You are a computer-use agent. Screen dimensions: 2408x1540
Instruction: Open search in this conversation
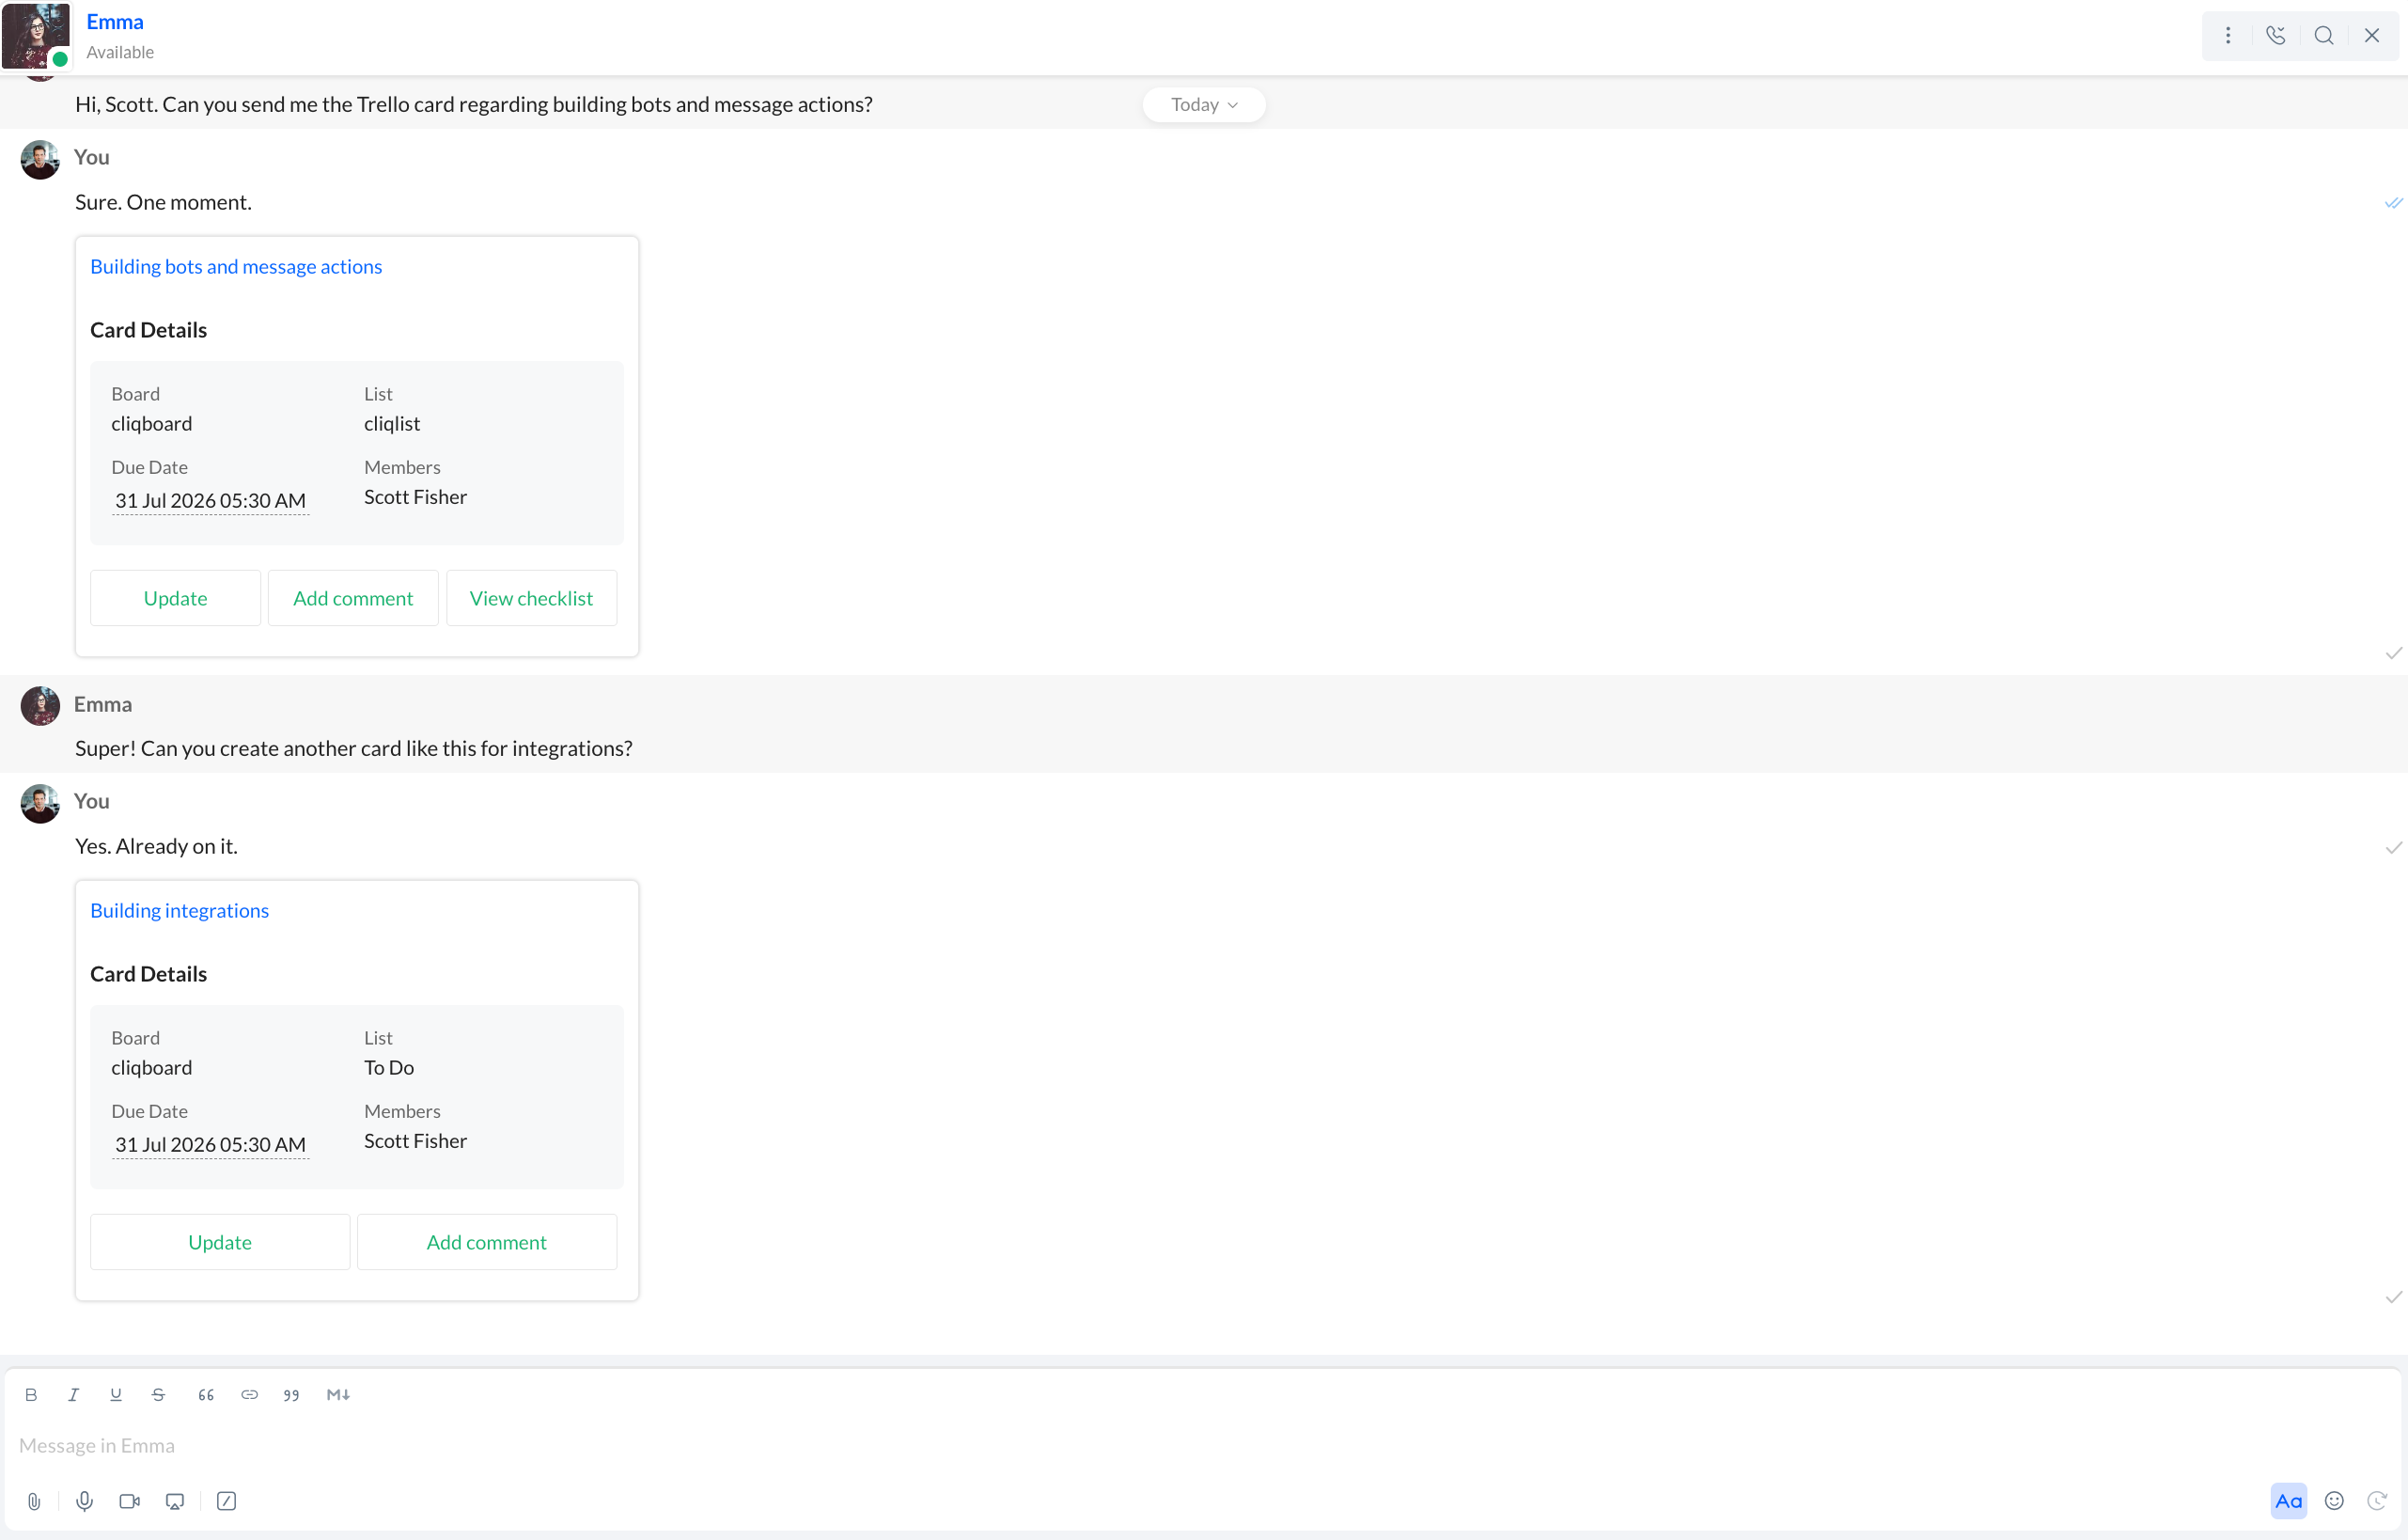[2324, 36]
